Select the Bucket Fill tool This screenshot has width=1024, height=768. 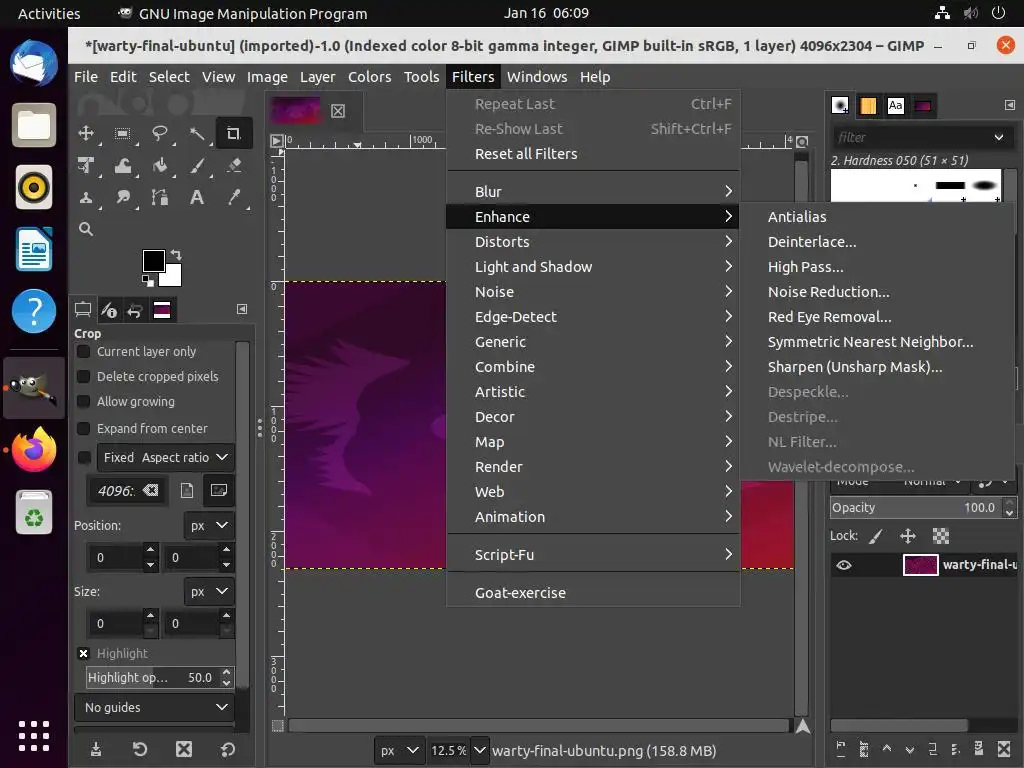tap(159, 166)
